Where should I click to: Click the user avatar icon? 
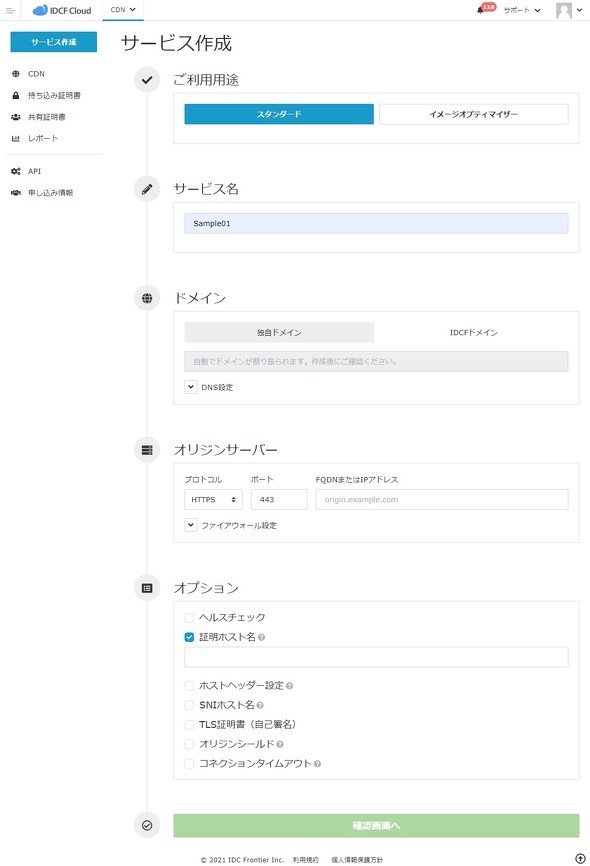click(563, 10)
